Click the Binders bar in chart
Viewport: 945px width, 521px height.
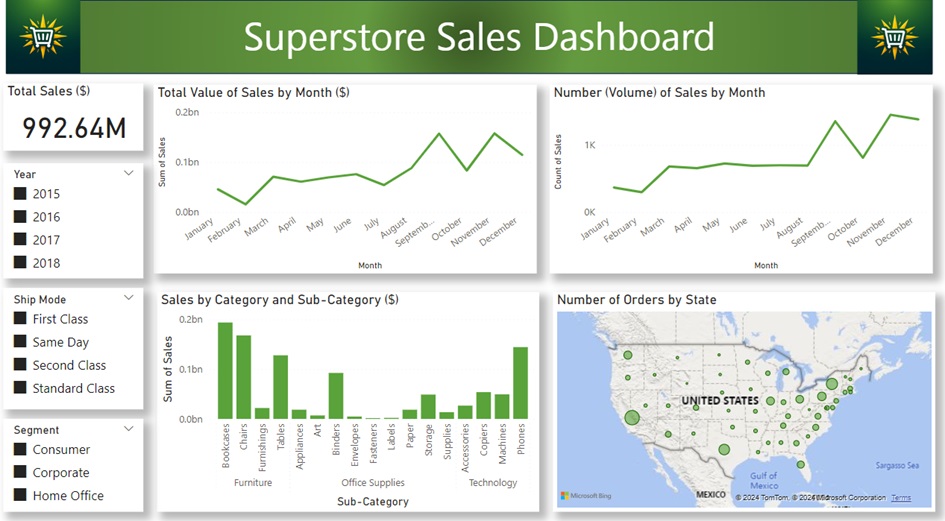(336, 396)
